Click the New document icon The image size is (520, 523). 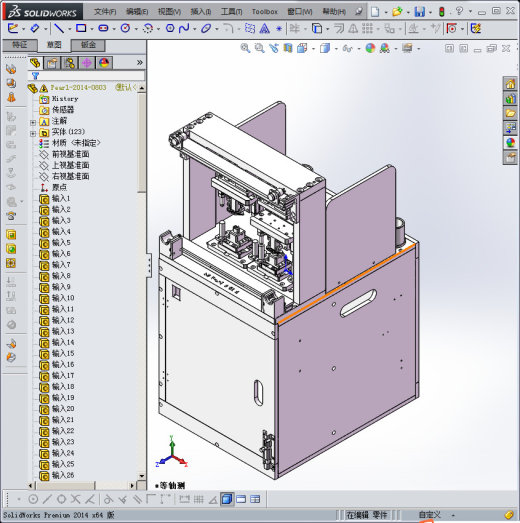pos(375,12)
